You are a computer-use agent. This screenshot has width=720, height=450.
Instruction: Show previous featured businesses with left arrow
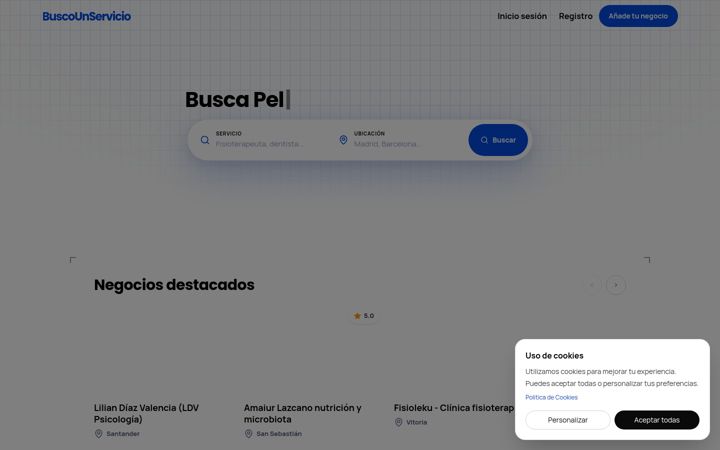click(x=592, y=285)
